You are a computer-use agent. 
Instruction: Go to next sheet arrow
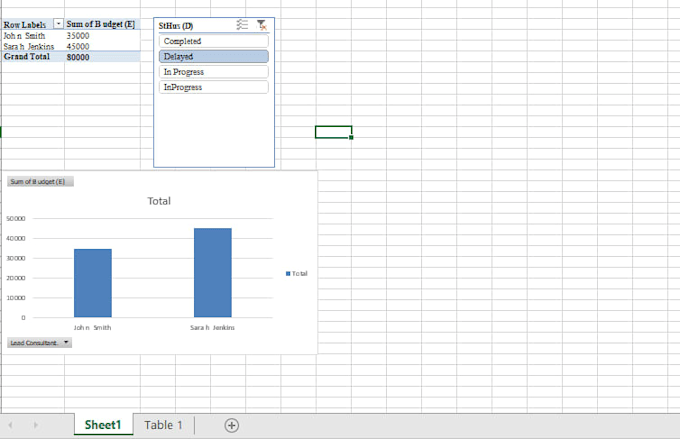click(x=36, y=425)
